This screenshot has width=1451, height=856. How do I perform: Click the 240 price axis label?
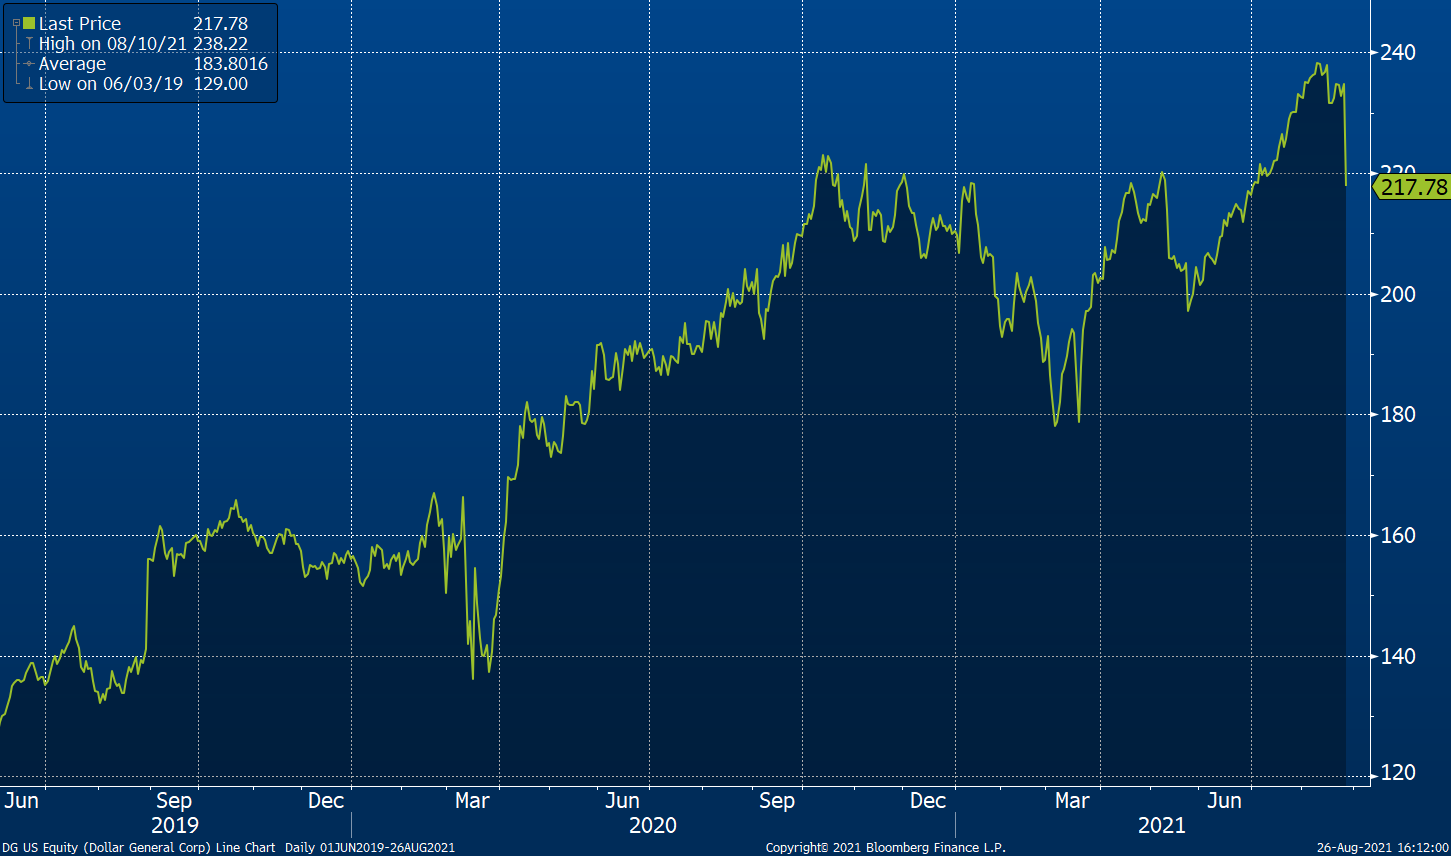pyautogui.click(x=1398, y=52)
